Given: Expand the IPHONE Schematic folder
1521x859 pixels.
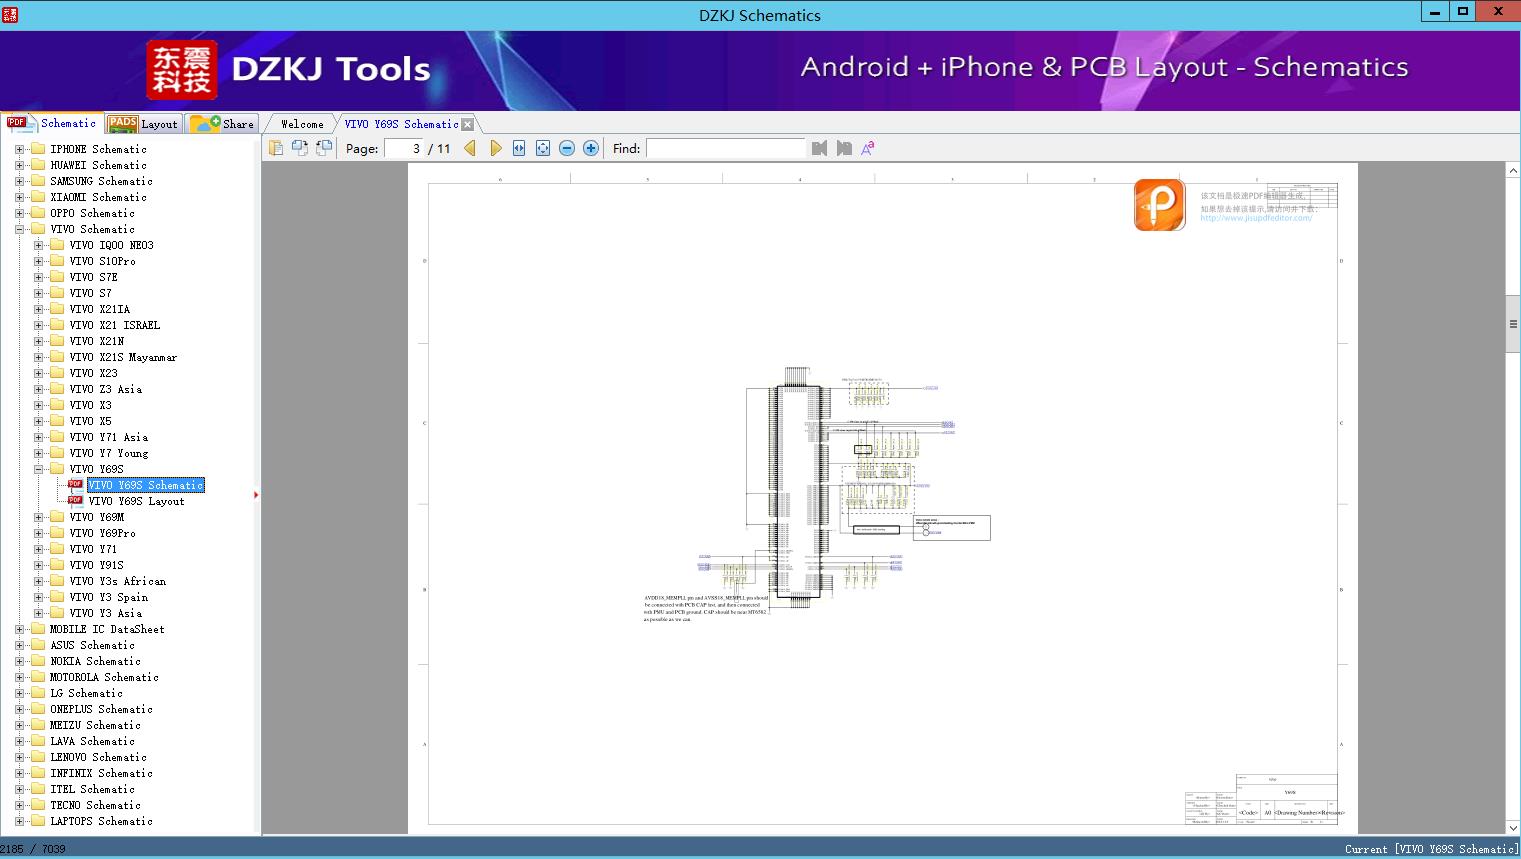Looking at the screenshot, I should [19, 149].
